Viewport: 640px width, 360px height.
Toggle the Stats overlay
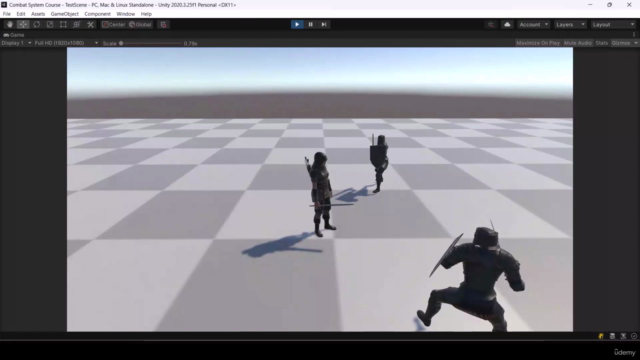pyautogui.click(x=602, y=43)
